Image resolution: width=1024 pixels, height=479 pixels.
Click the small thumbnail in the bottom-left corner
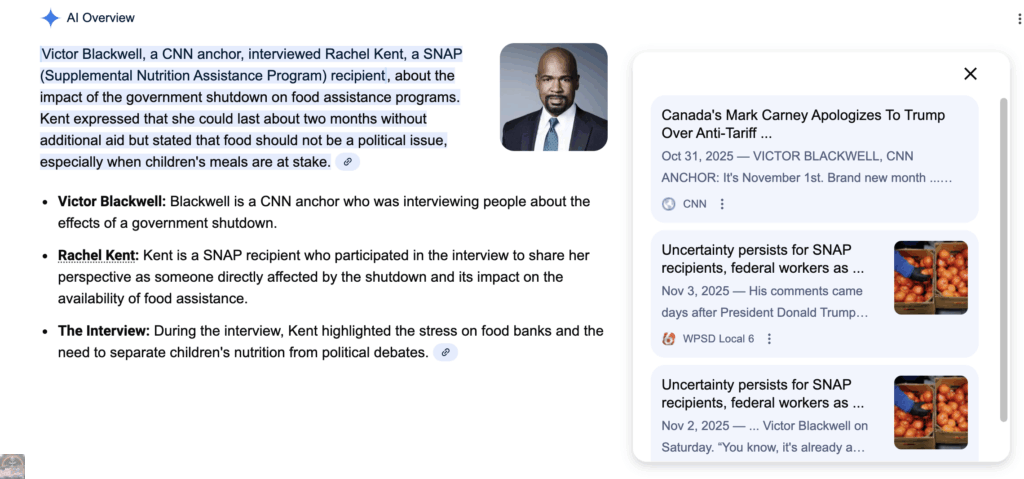pos(12,466)
